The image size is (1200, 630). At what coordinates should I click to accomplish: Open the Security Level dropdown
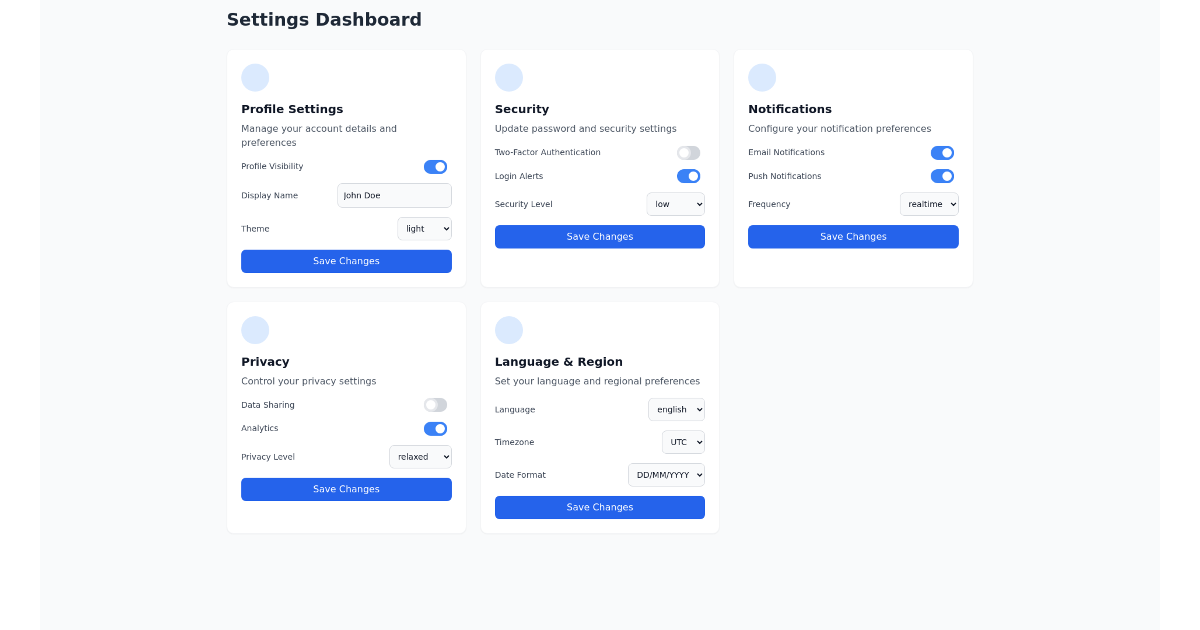675,203
